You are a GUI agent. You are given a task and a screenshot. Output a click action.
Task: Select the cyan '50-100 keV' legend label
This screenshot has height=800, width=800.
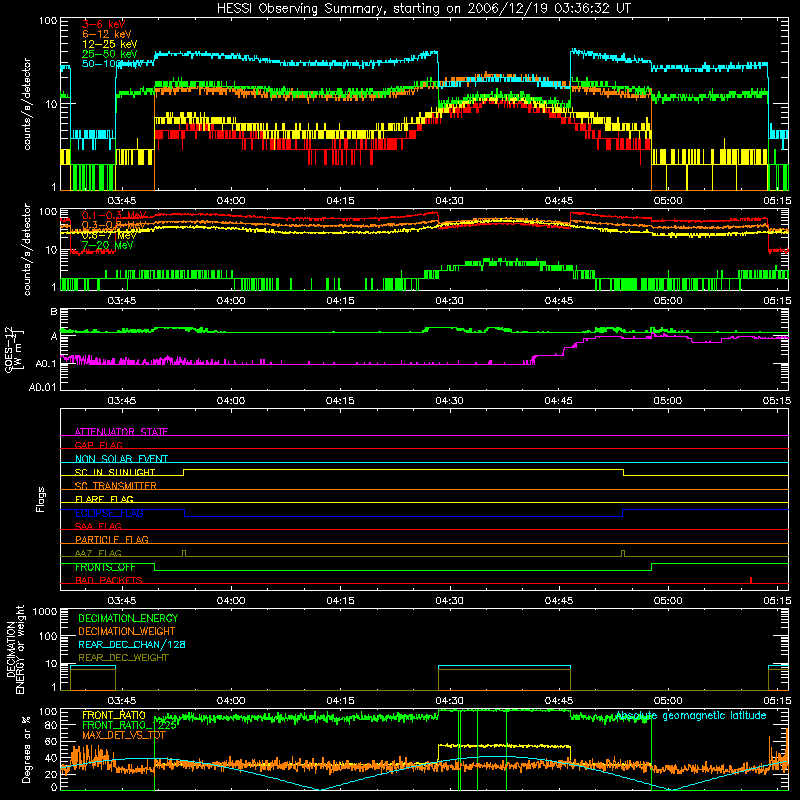(x=112, y=64)
